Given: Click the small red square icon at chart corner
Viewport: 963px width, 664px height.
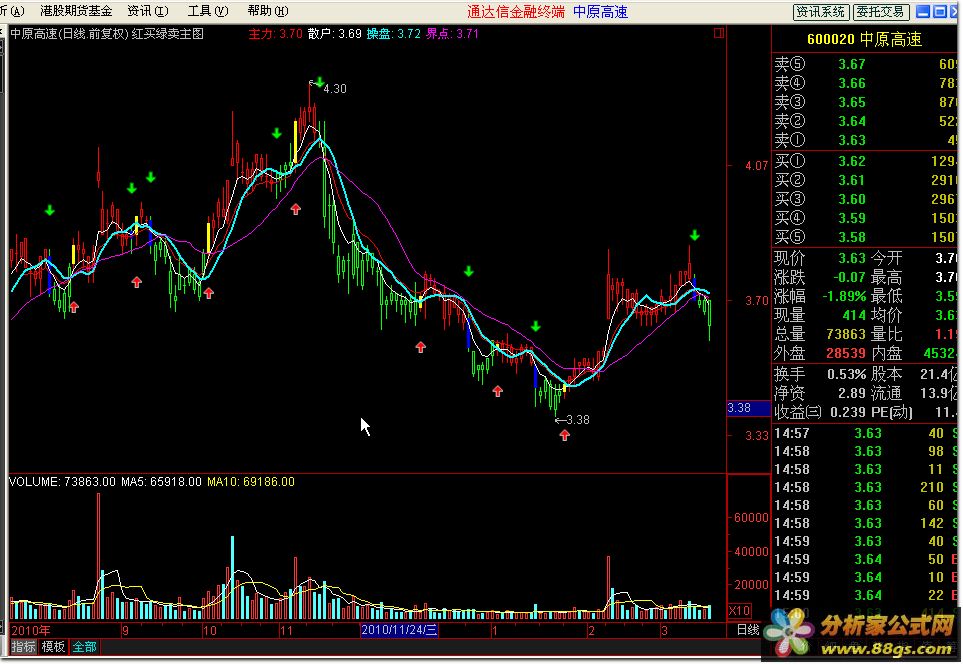Looking at the screenshot, I should pyautogui.click(x=719, y=33).
